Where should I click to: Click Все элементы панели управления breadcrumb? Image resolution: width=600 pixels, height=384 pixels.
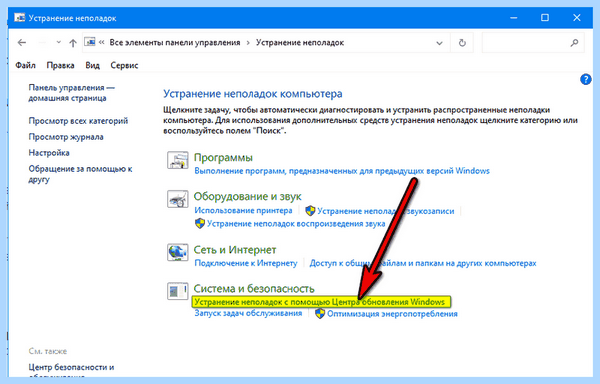click(x=175, y=42)
